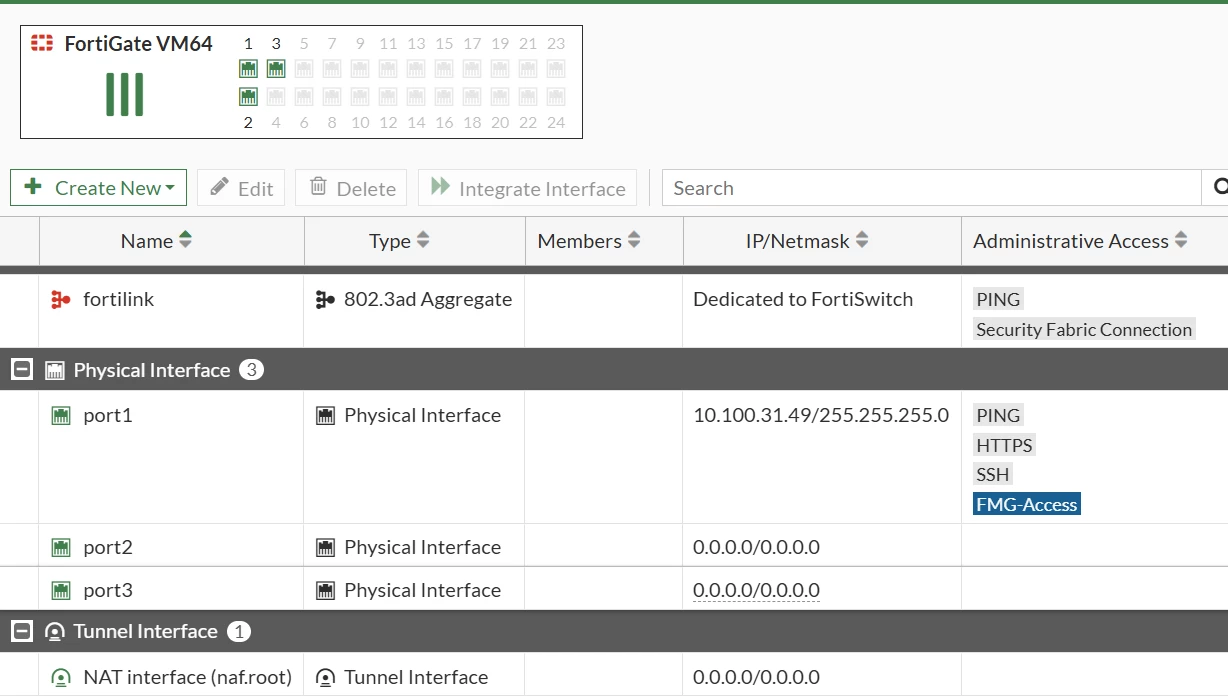Click the FortiGate VM64 device title
Viewport: 1228px width, 699px height.
pyautogui.click(x=139, y=43)
